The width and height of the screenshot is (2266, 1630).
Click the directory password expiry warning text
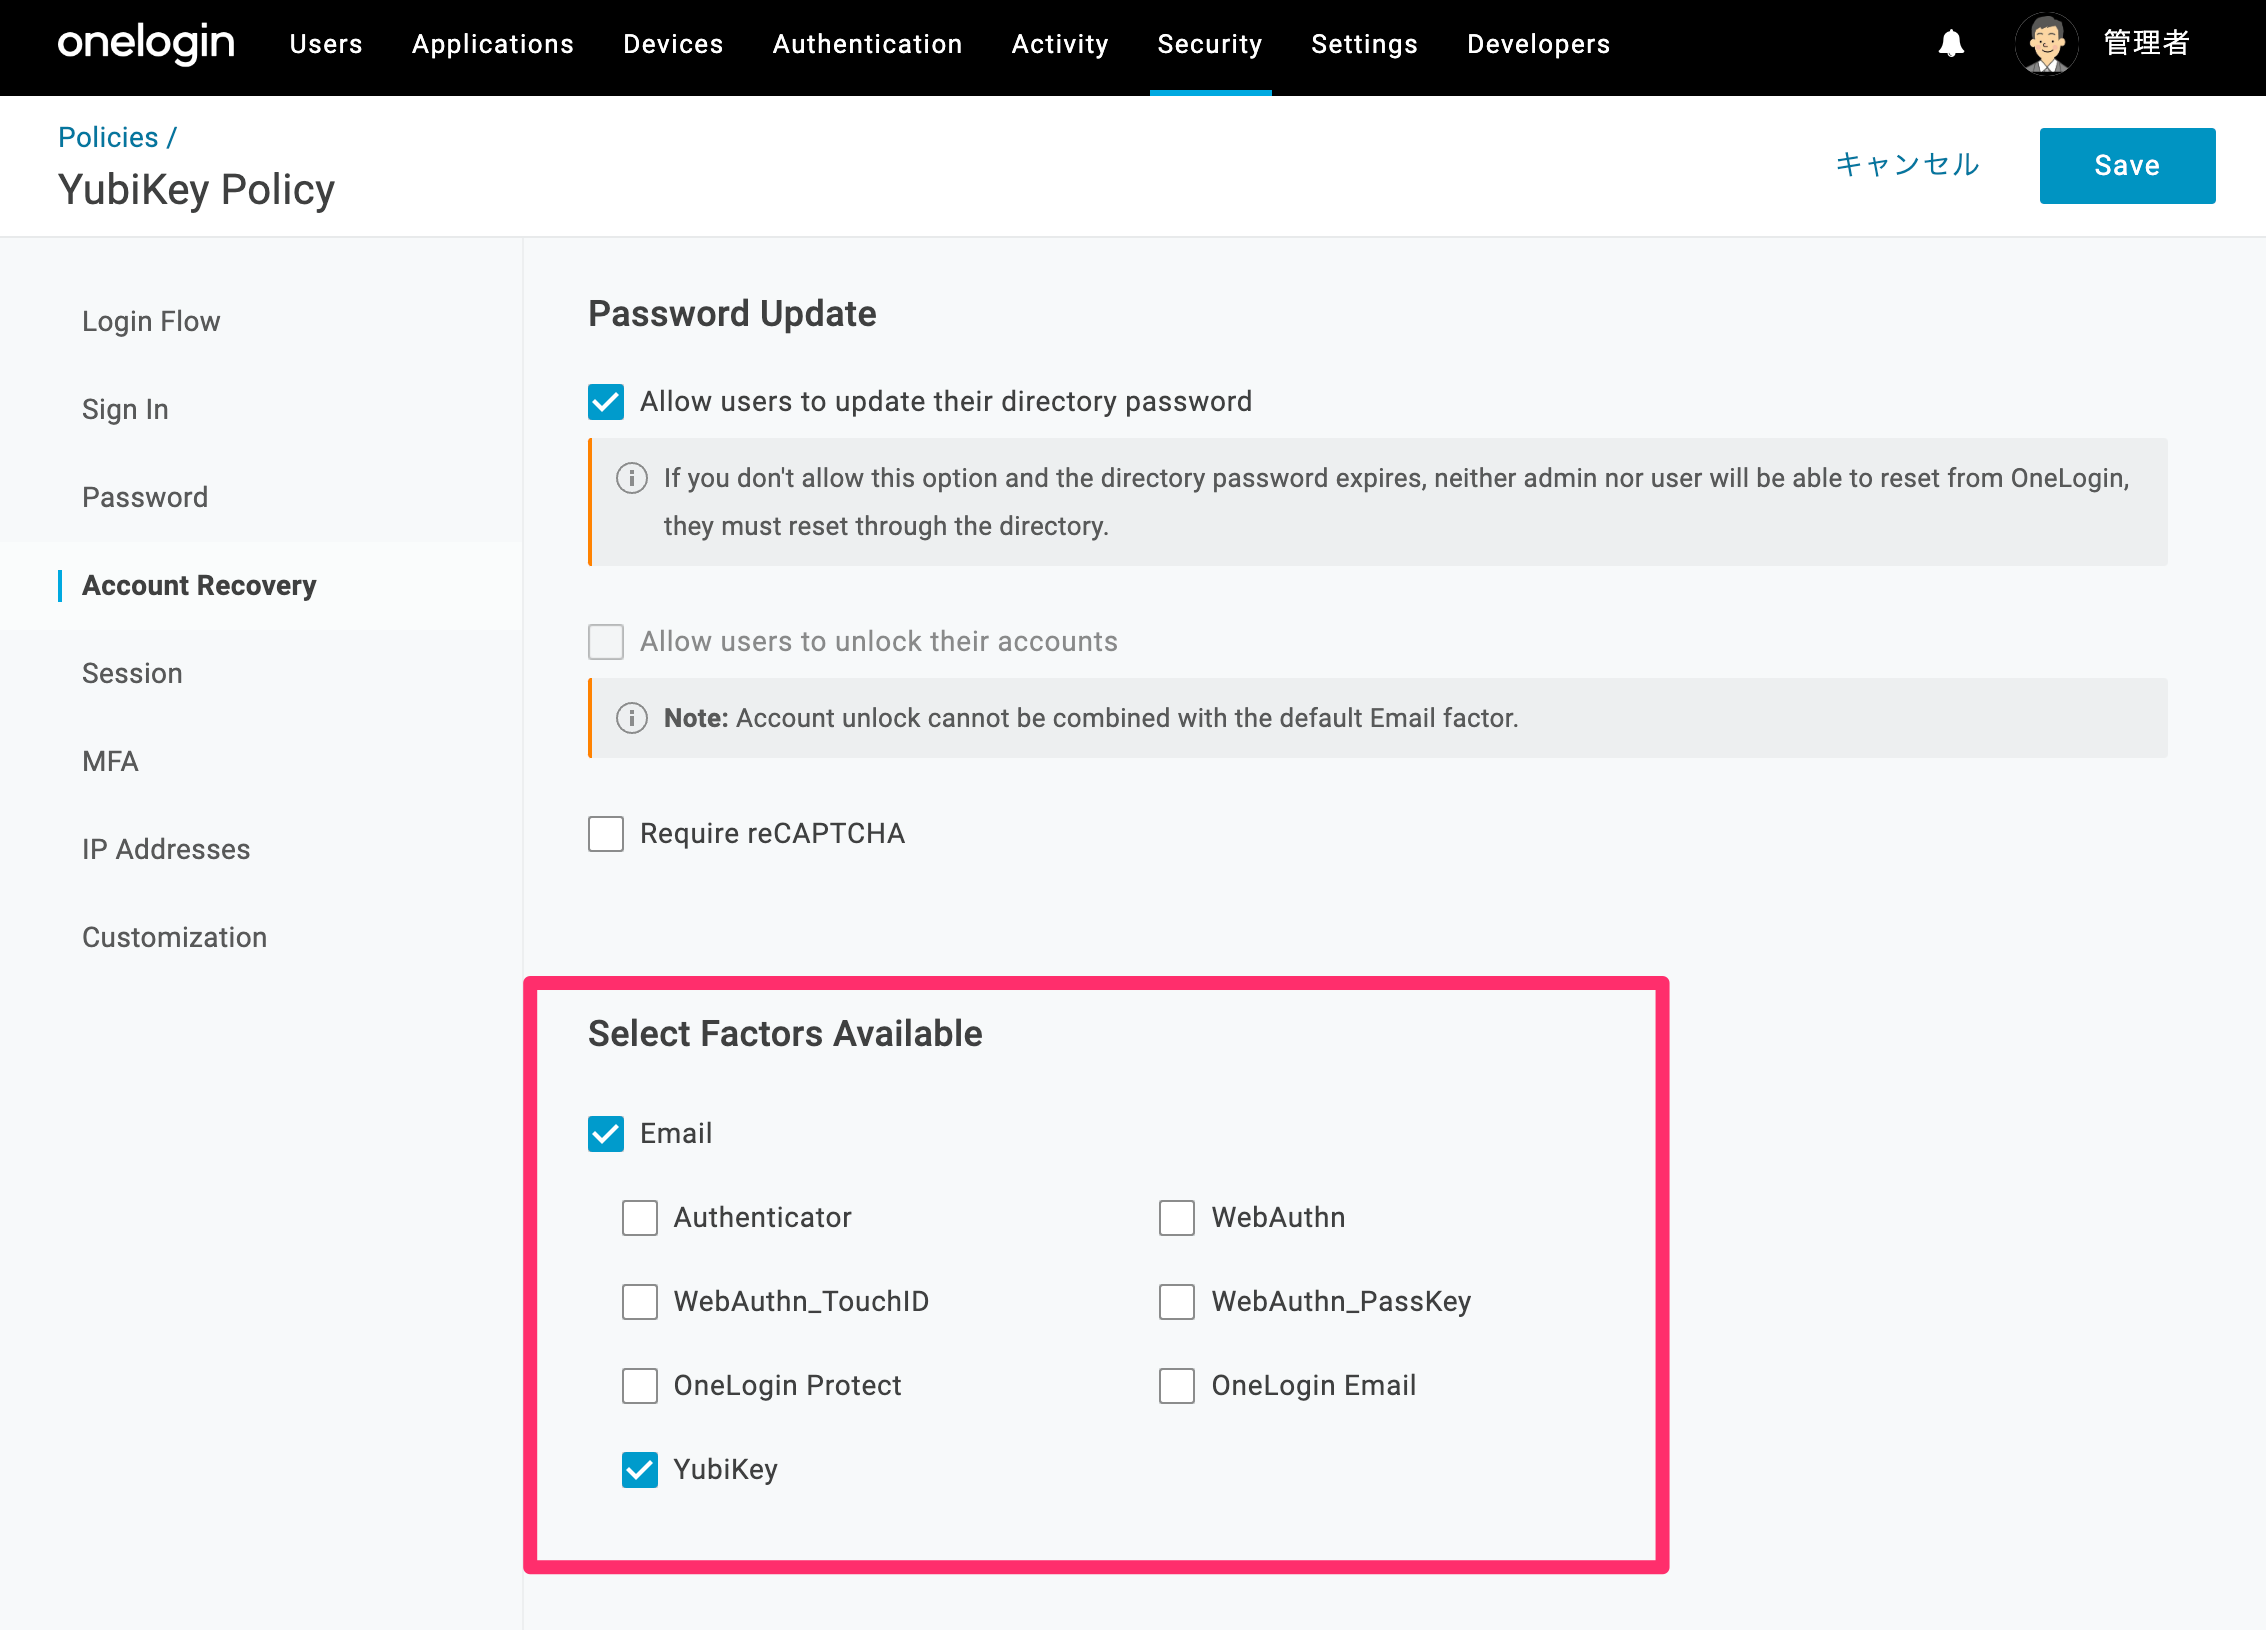click(1396, 502)
